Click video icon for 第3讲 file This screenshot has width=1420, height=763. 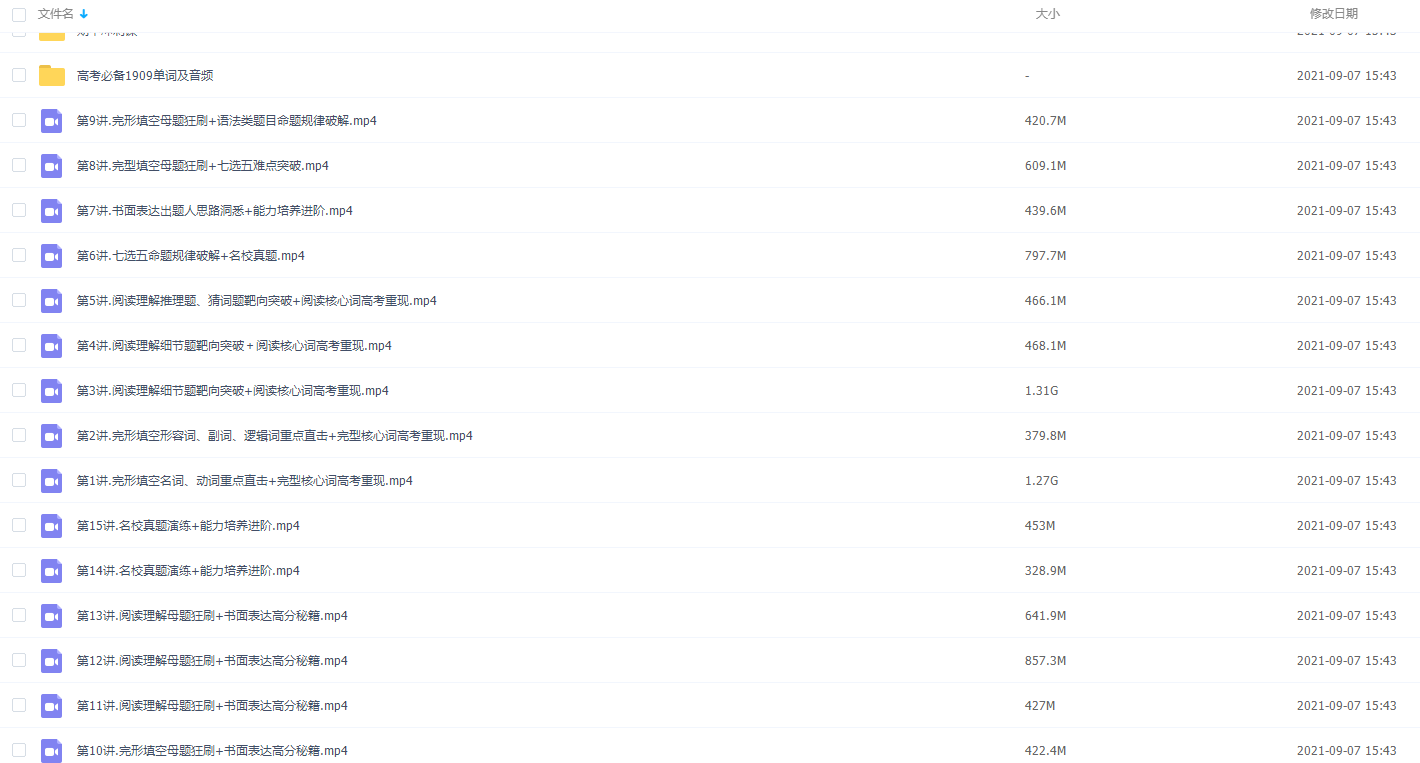52,391
